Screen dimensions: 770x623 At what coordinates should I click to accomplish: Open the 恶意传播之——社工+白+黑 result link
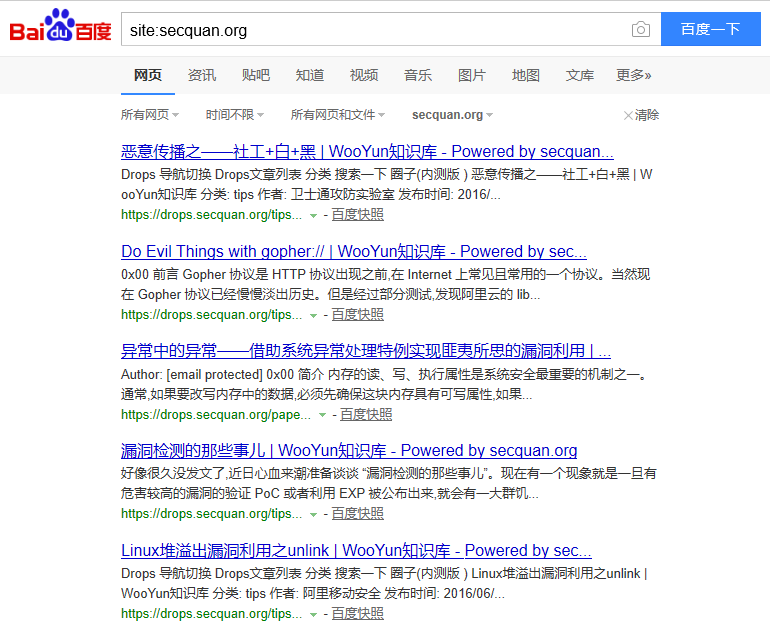click(367, 152)
